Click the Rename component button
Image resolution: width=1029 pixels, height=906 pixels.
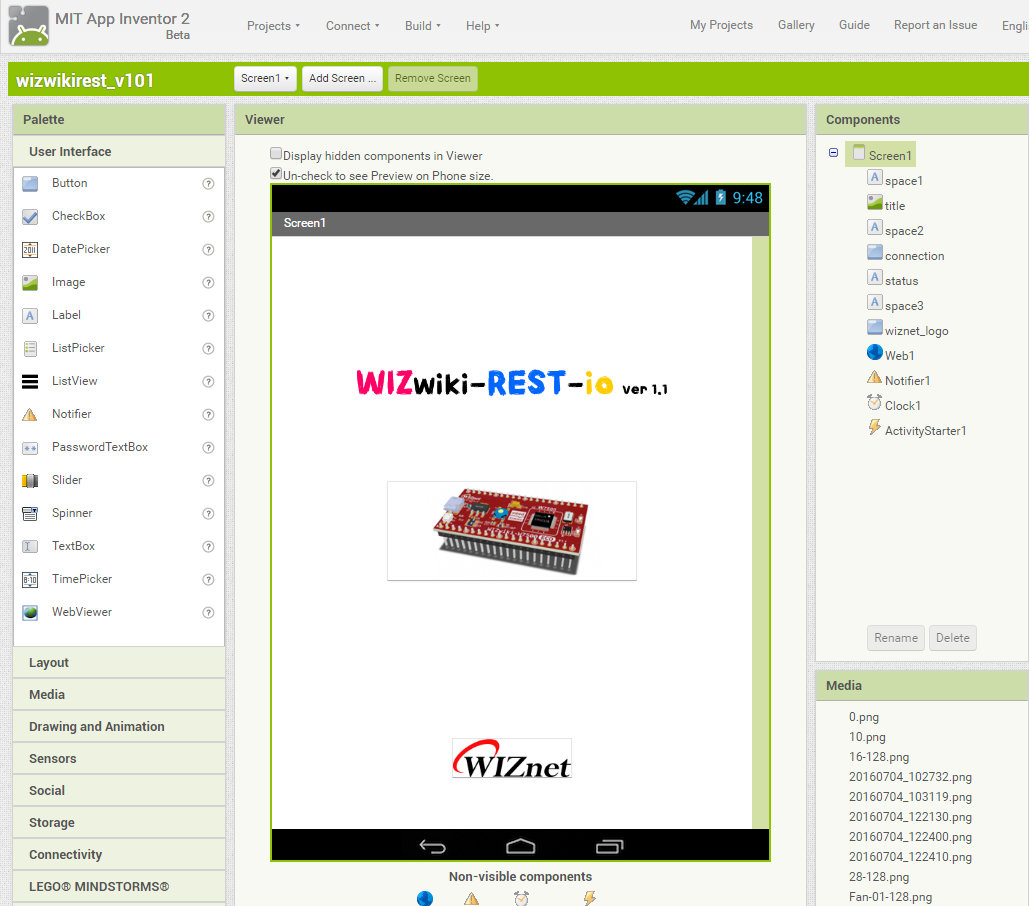coord(896,638)
